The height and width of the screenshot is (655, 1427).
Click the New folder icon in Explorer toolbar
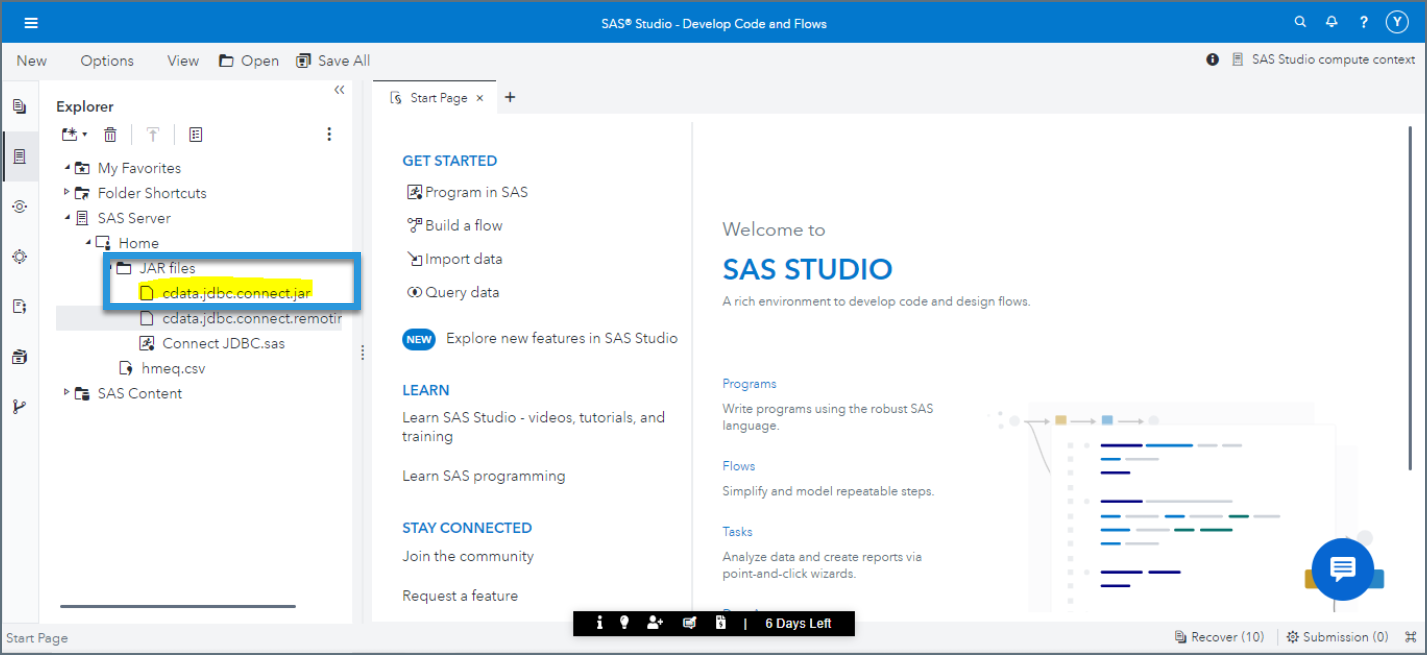pos(70,133)
